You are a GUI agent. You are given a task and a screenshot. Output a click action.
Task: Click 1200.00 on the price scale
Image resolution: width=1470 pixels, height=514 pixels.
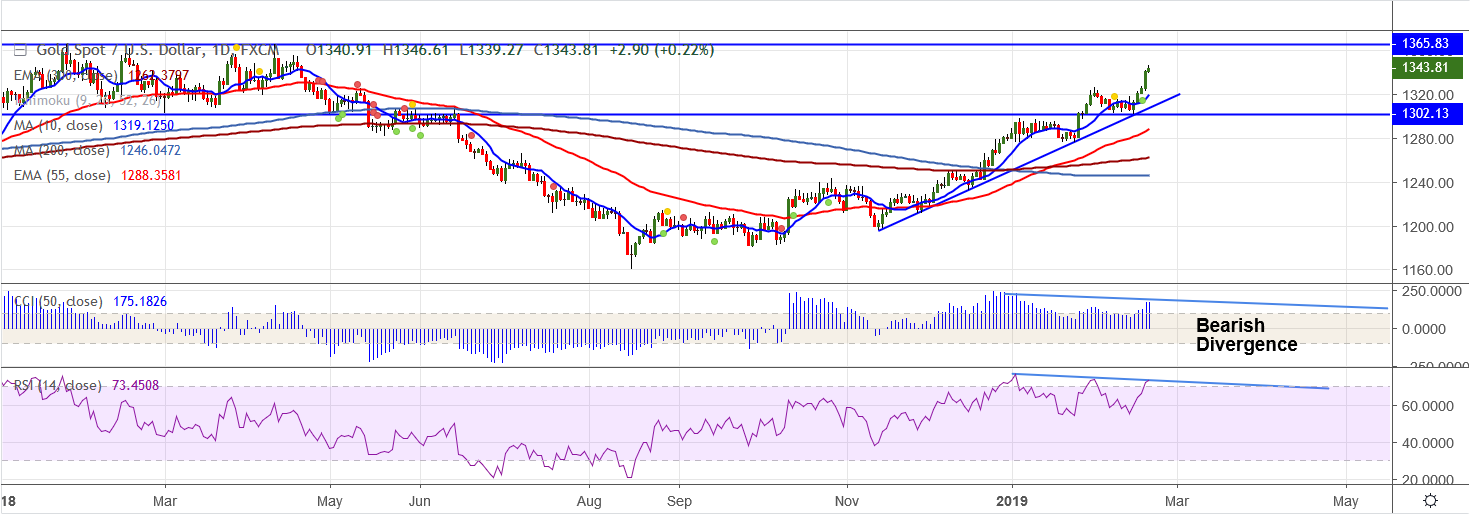(x=1427, y=226)
